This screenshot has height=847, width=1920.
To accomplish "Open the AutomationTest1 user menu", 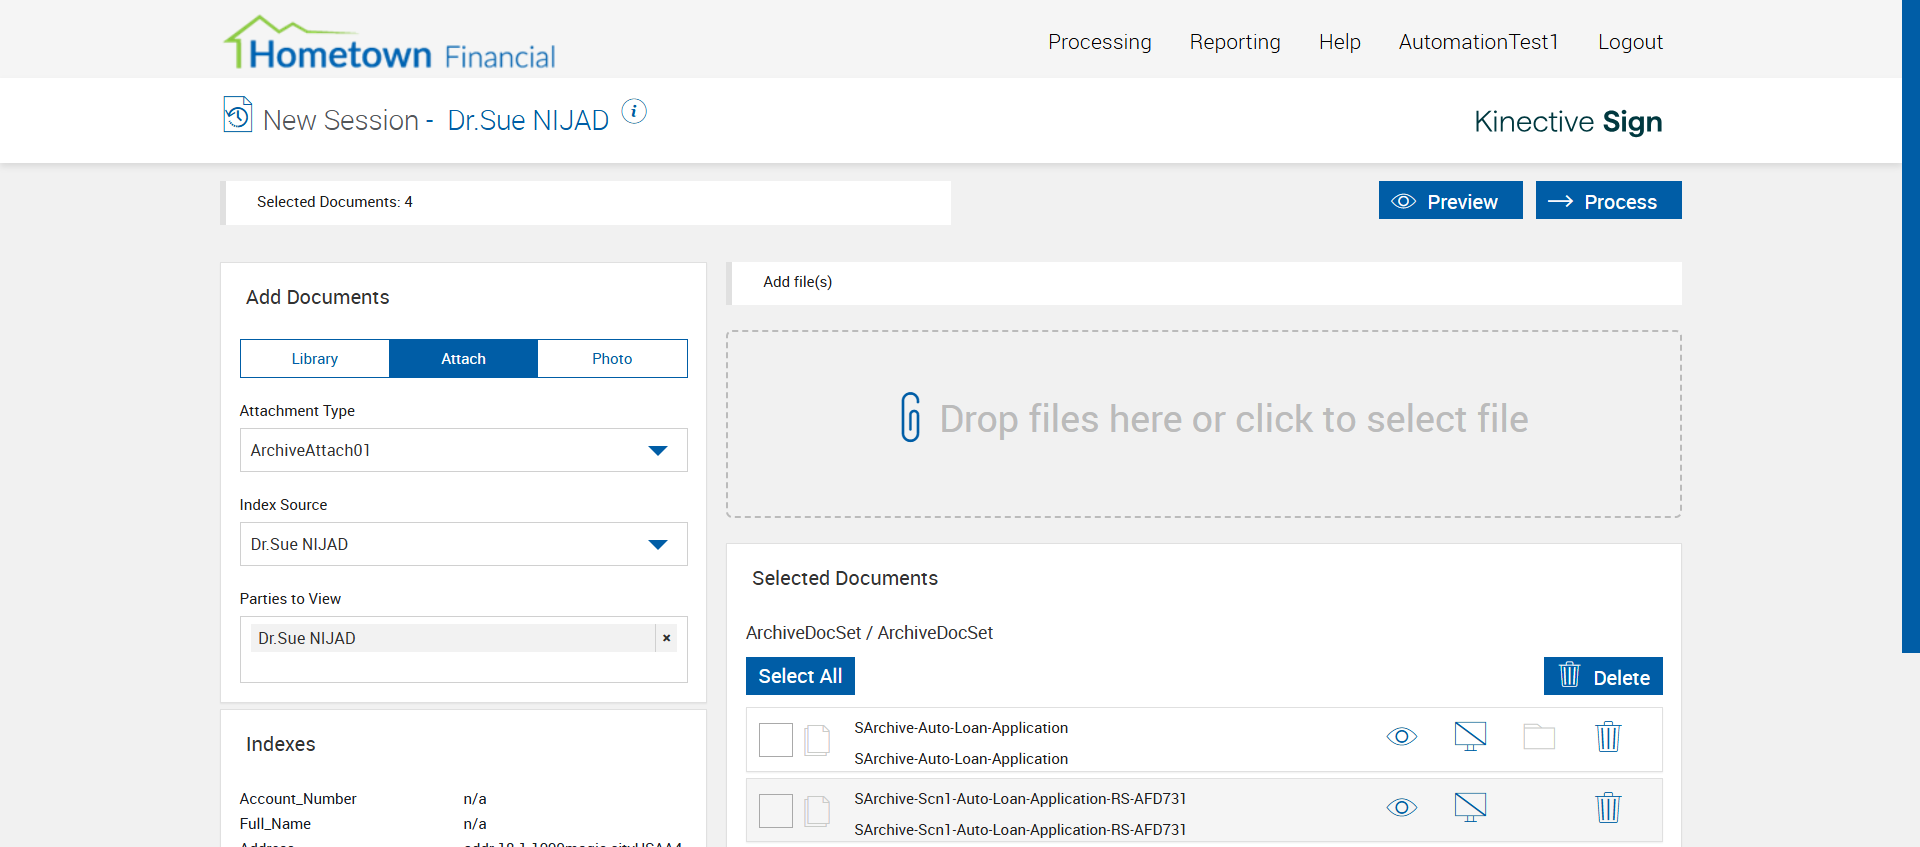I will pyautogui.click(x=1479, y=42).
